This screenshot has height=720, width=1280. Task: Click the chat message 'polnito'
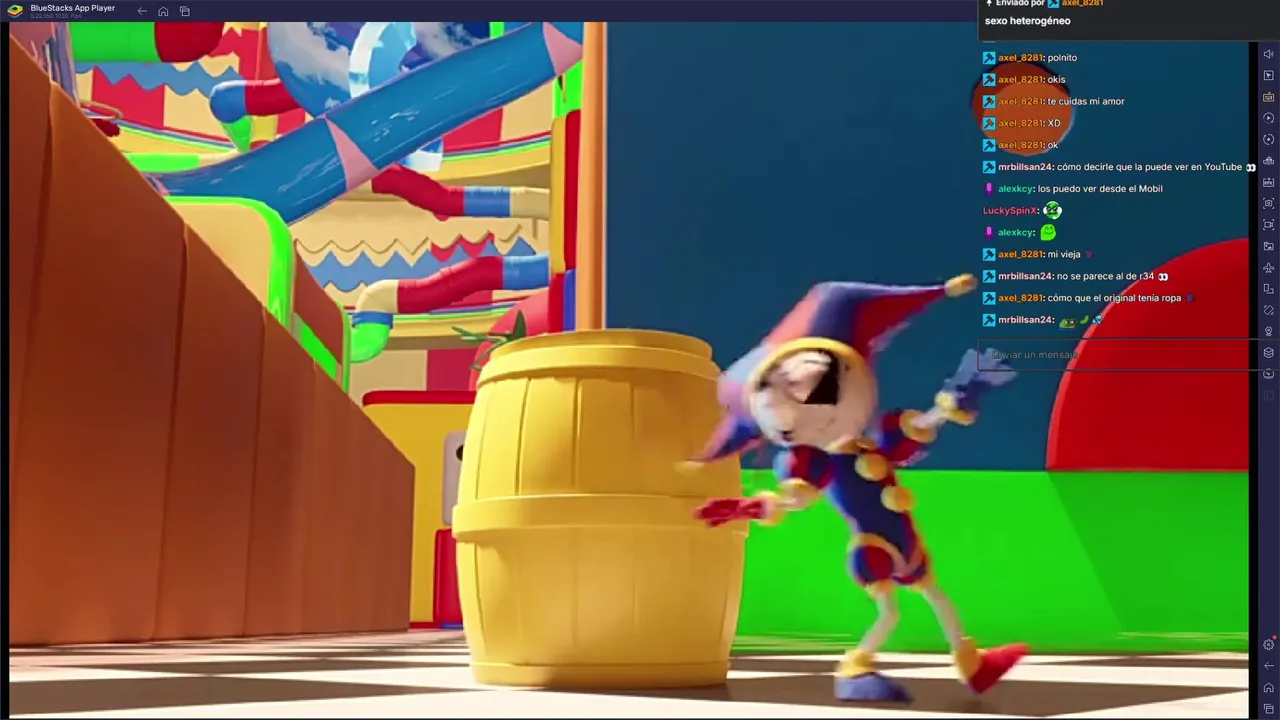(1062, 58)
